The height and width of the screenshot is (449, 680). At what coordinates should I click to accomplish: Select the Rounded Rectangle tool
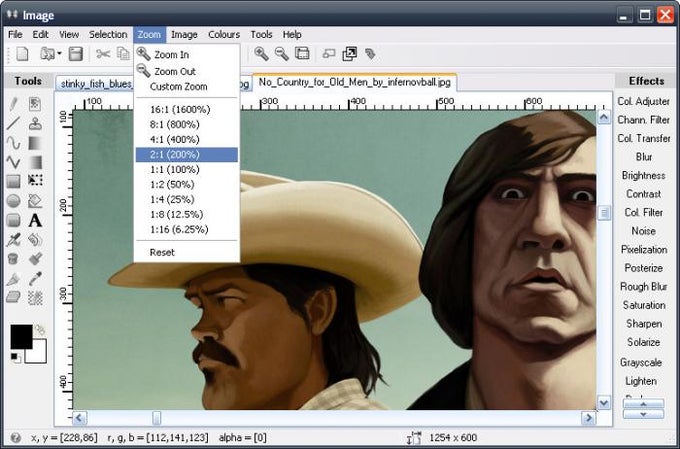tap(13, 220)
